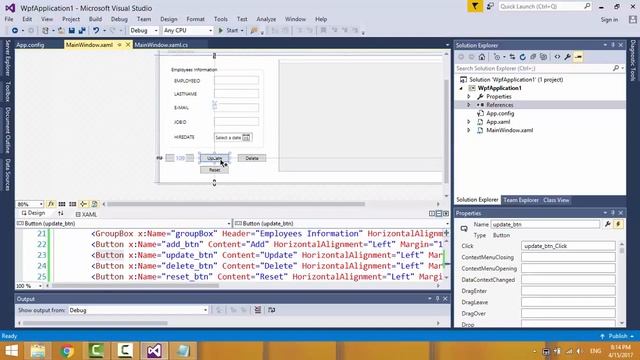Click the Click event handler field update_btn_Click
The height and width of the screenshot is (360, 640).
tap(568, 246)
